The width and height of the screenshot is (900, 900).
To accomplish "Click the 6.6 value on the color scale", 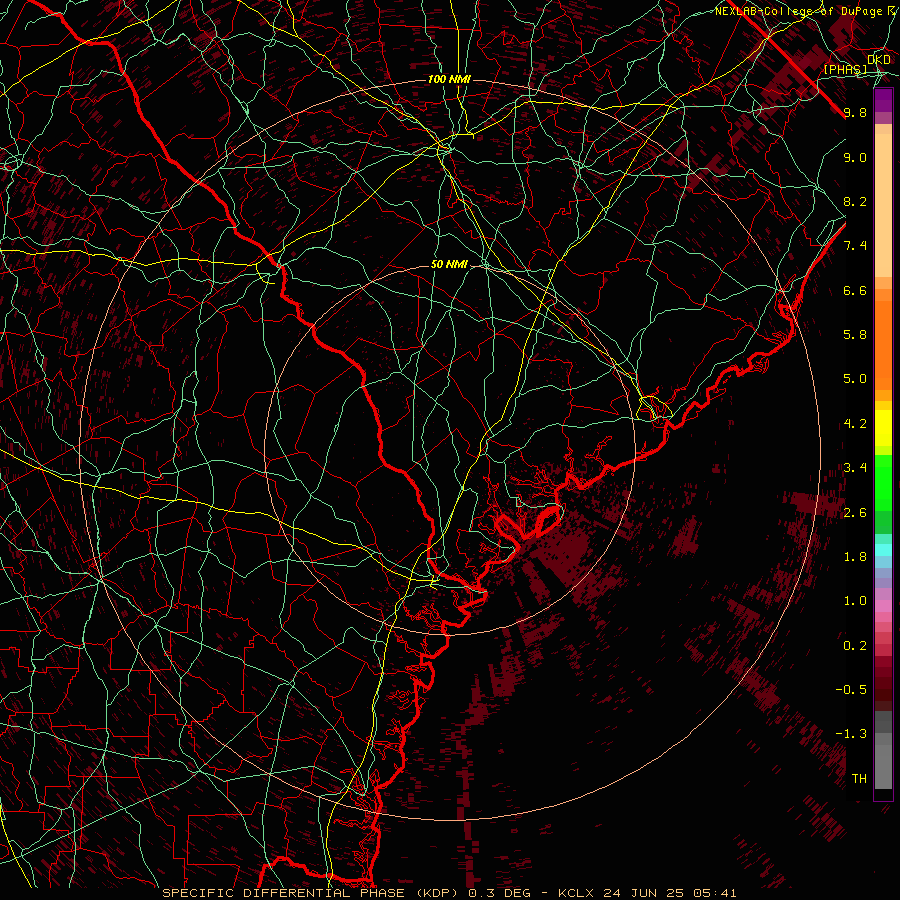I will coord(855,290).
